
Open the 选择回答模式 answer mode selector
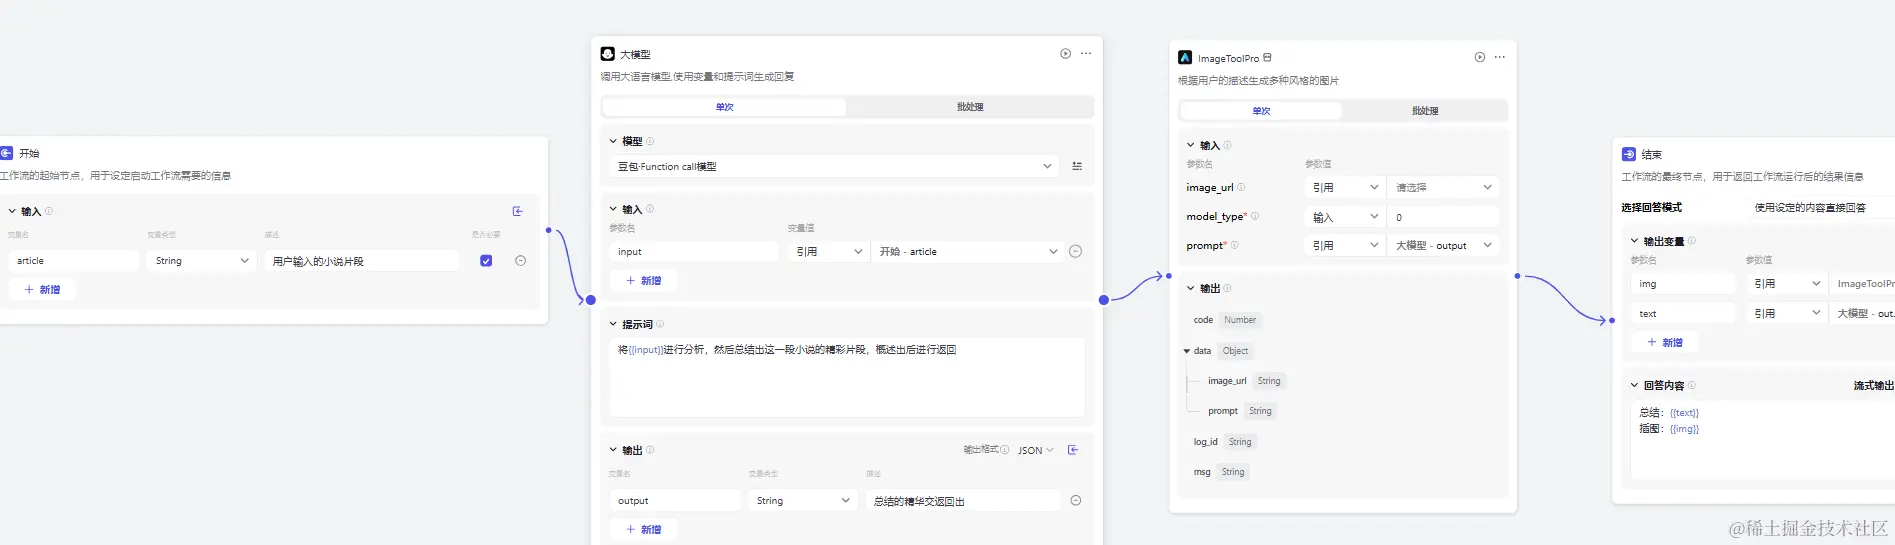pos(1820,208)
